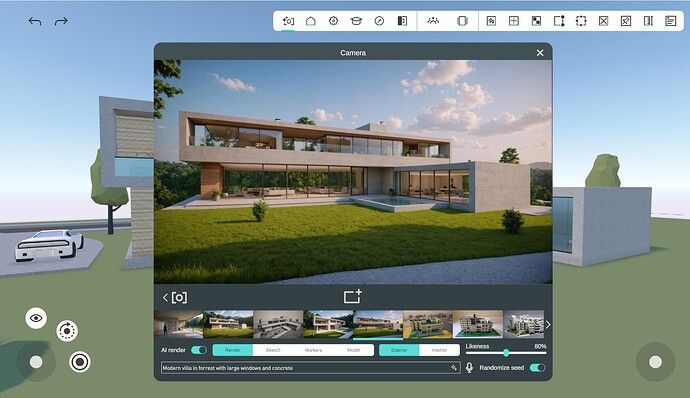Toggle the Randomize seed switch
690x398 pixels.
pos(537,367)
